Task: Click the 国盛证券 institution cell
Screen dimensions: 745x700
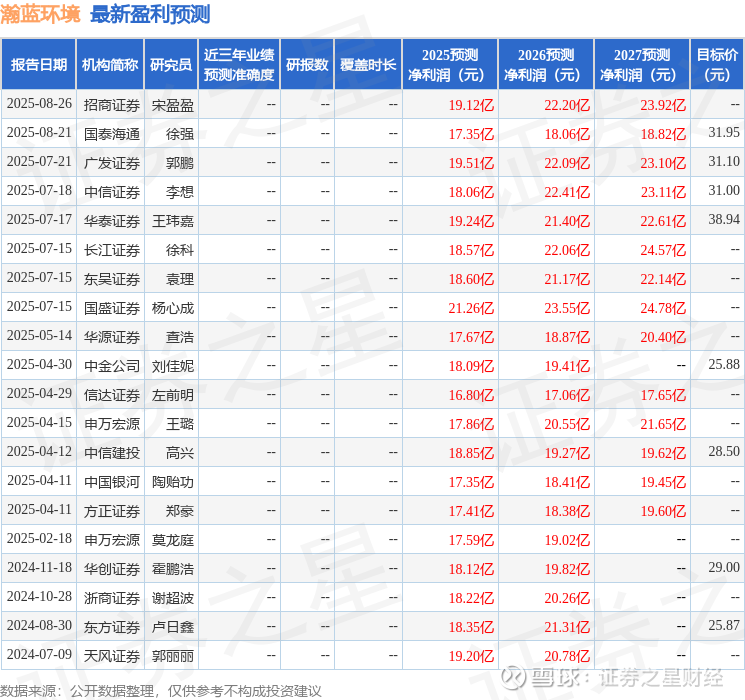Action: click(x=112, y=307)
